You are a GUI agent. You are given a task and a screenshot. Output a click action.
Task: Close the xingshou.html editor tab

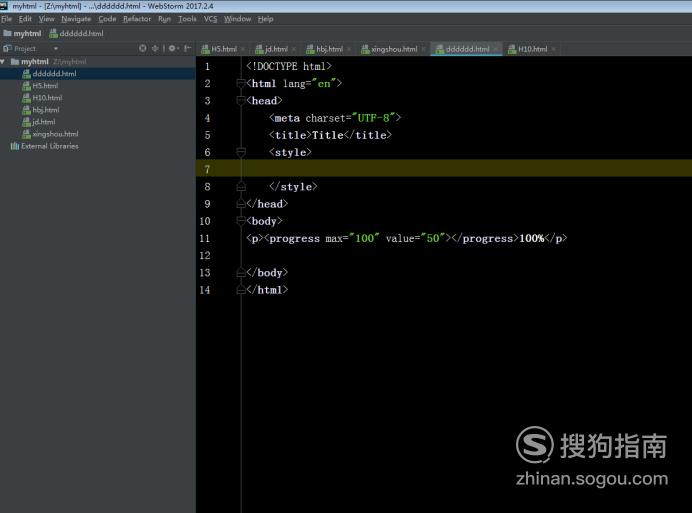[423, 49]
